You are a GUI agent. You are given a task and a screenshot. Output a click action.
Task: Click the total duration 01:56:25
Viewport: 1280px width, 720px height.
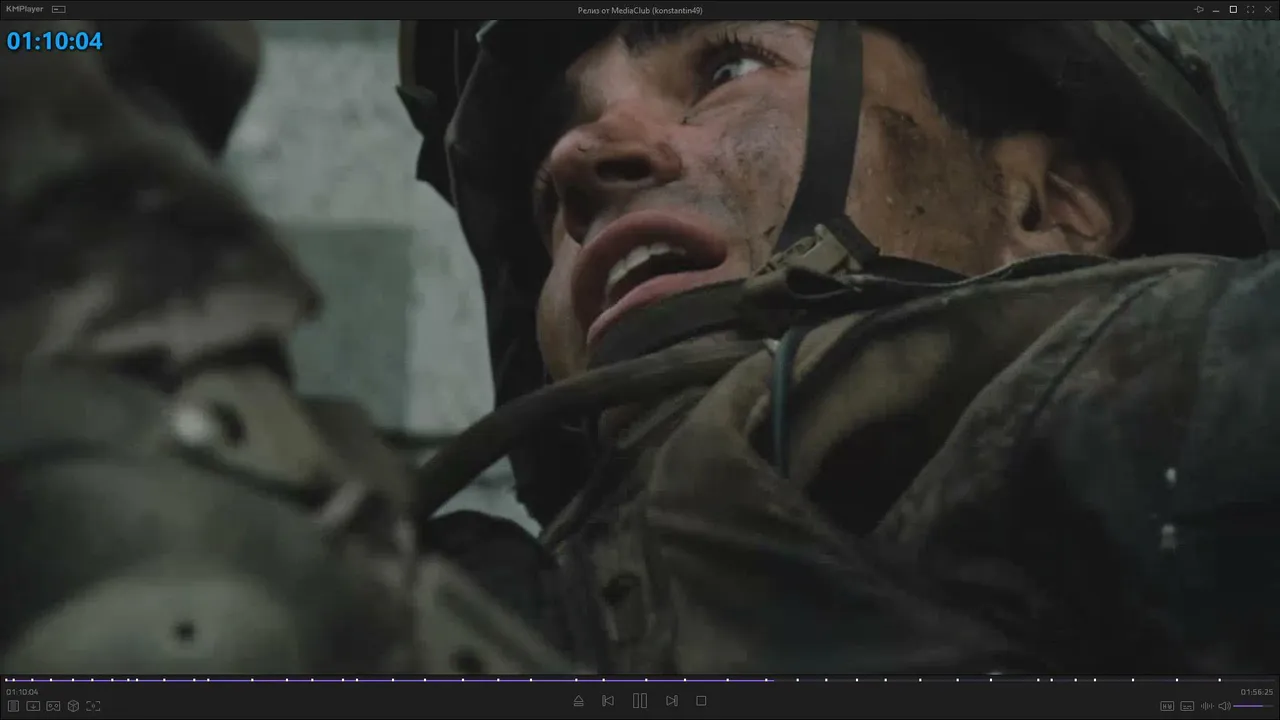pos(1257,692)
